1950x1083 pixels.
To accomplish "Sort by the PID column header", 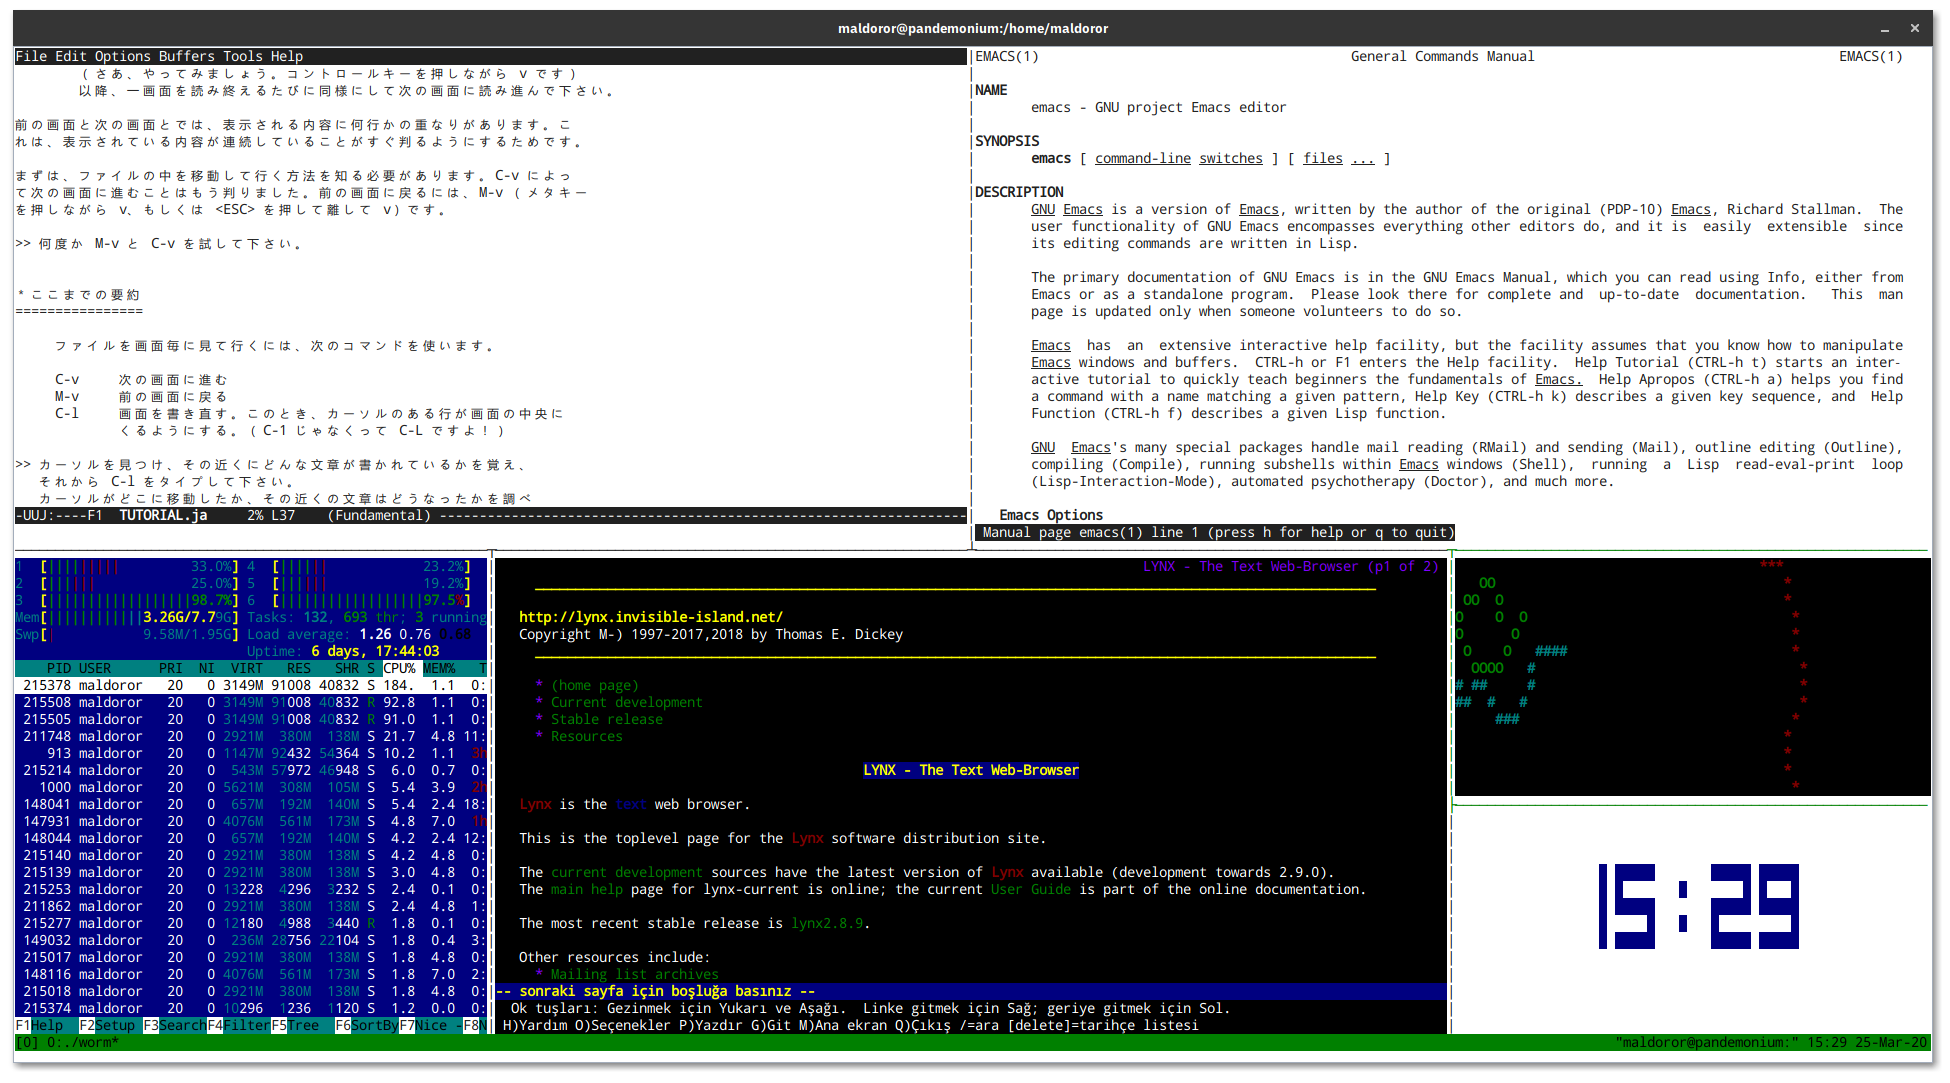I will click(x=58, y=668).
